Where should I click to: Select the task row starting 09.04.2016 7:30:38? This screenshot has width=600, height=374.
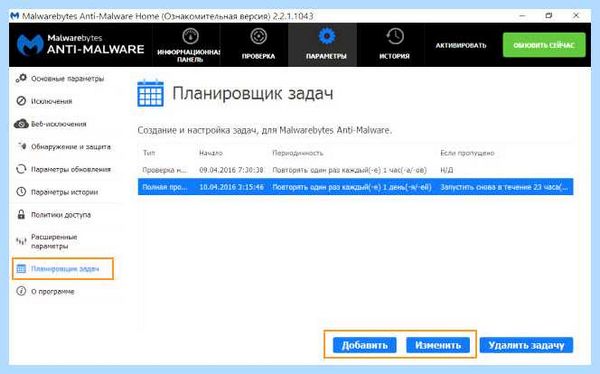coord(355,170)
